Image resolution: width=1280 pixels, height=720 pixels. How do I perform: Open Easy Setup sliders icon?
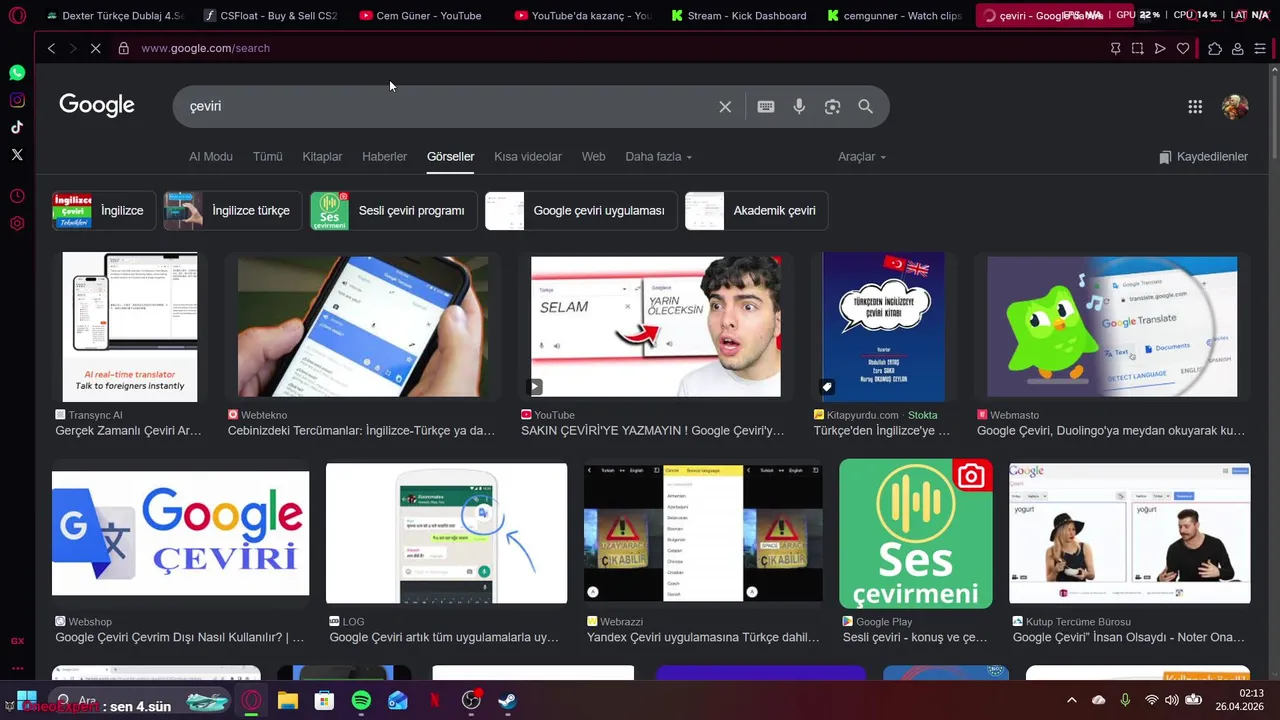coord(1260,48)
